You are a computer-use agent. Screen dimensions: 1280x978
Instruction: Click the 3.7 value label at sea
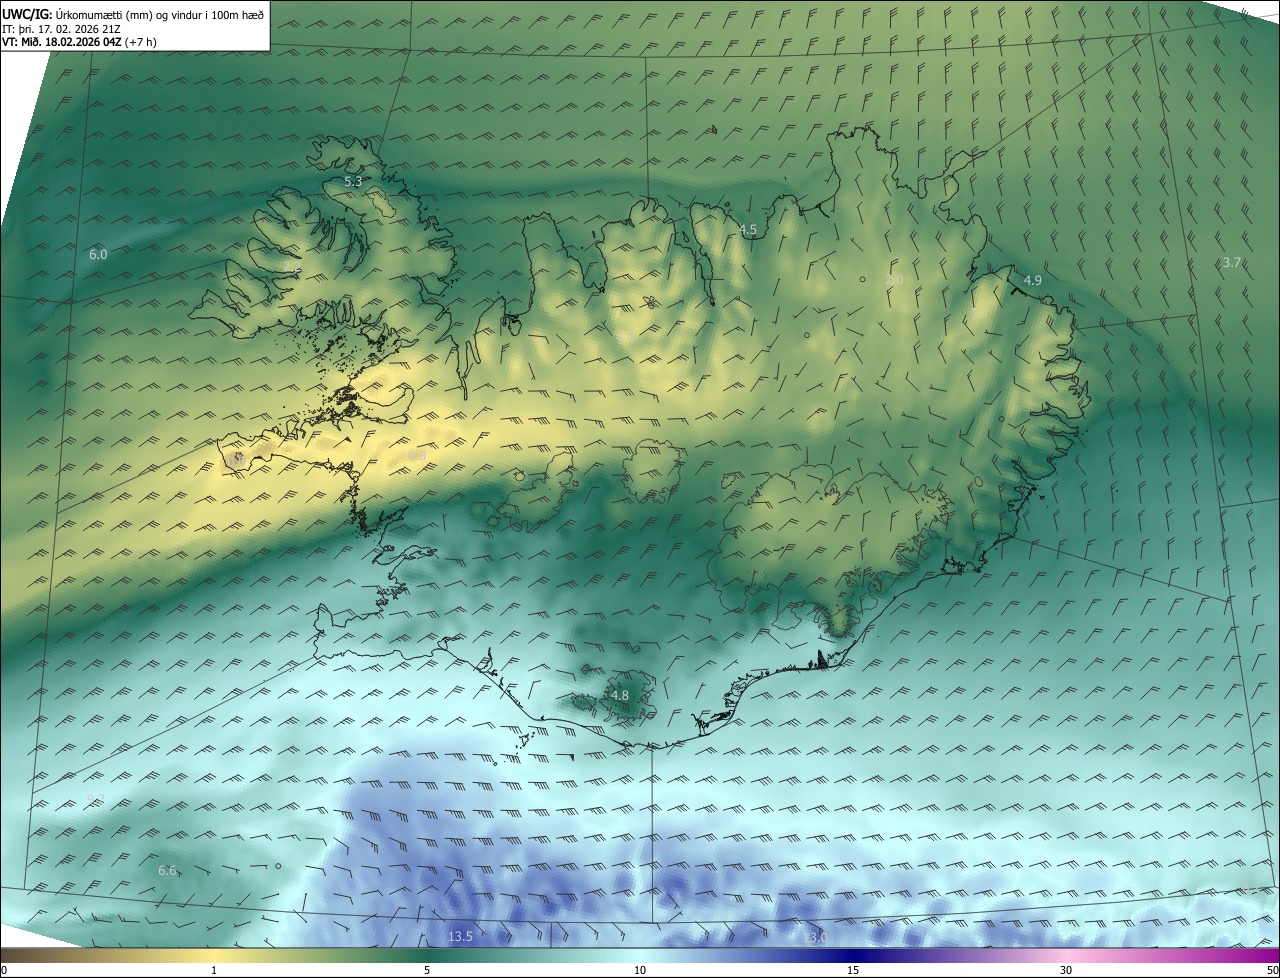click(1232, 263)
